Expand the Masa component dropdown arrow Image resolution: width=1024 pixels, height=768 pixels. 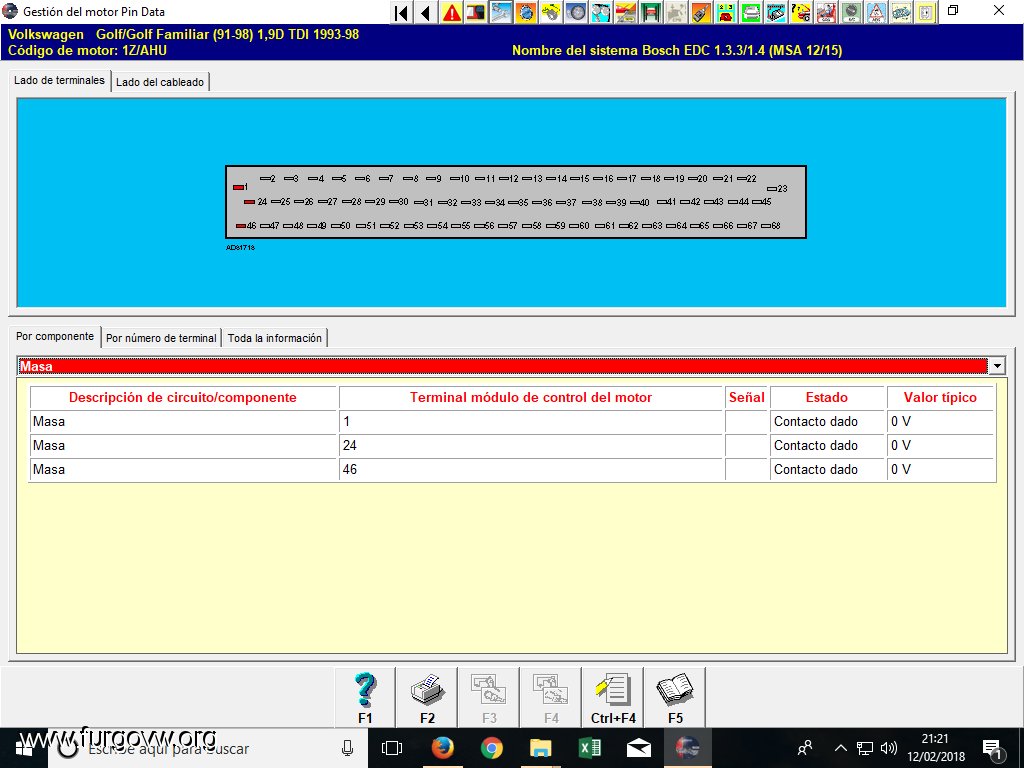pos(997,366)
